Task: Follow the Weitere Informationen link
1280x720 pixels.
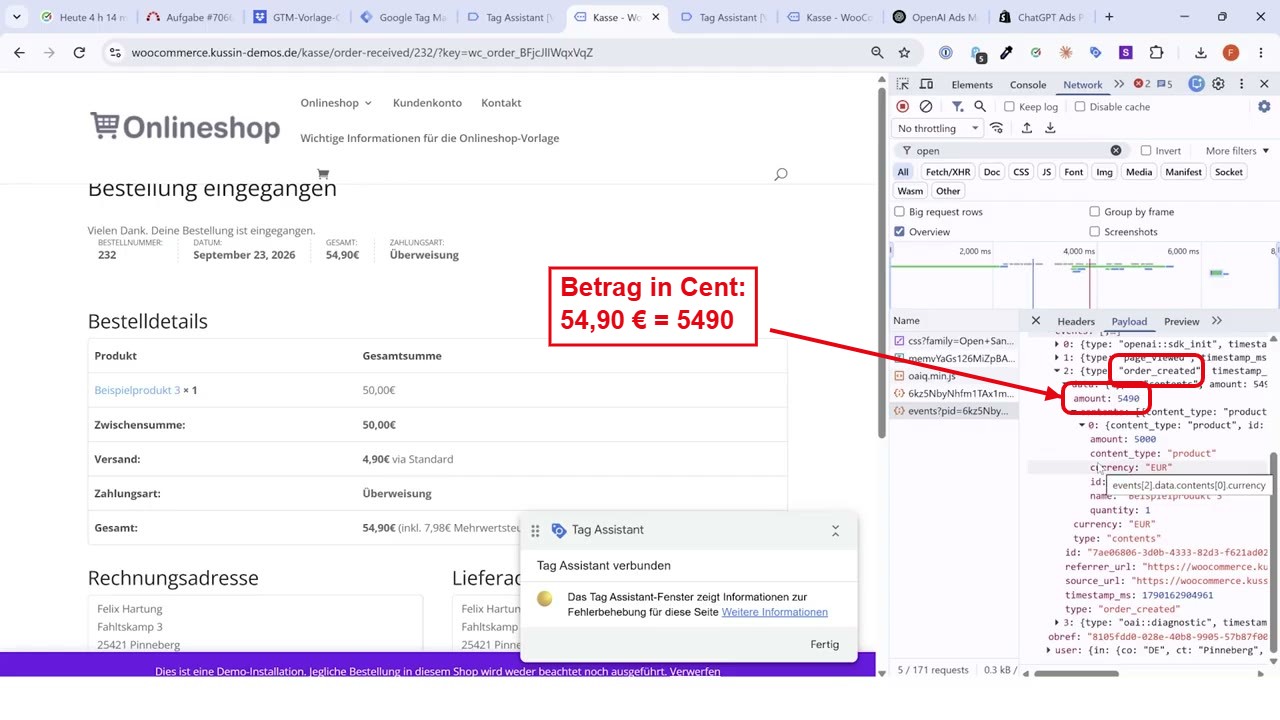Action: click(775, 612)
